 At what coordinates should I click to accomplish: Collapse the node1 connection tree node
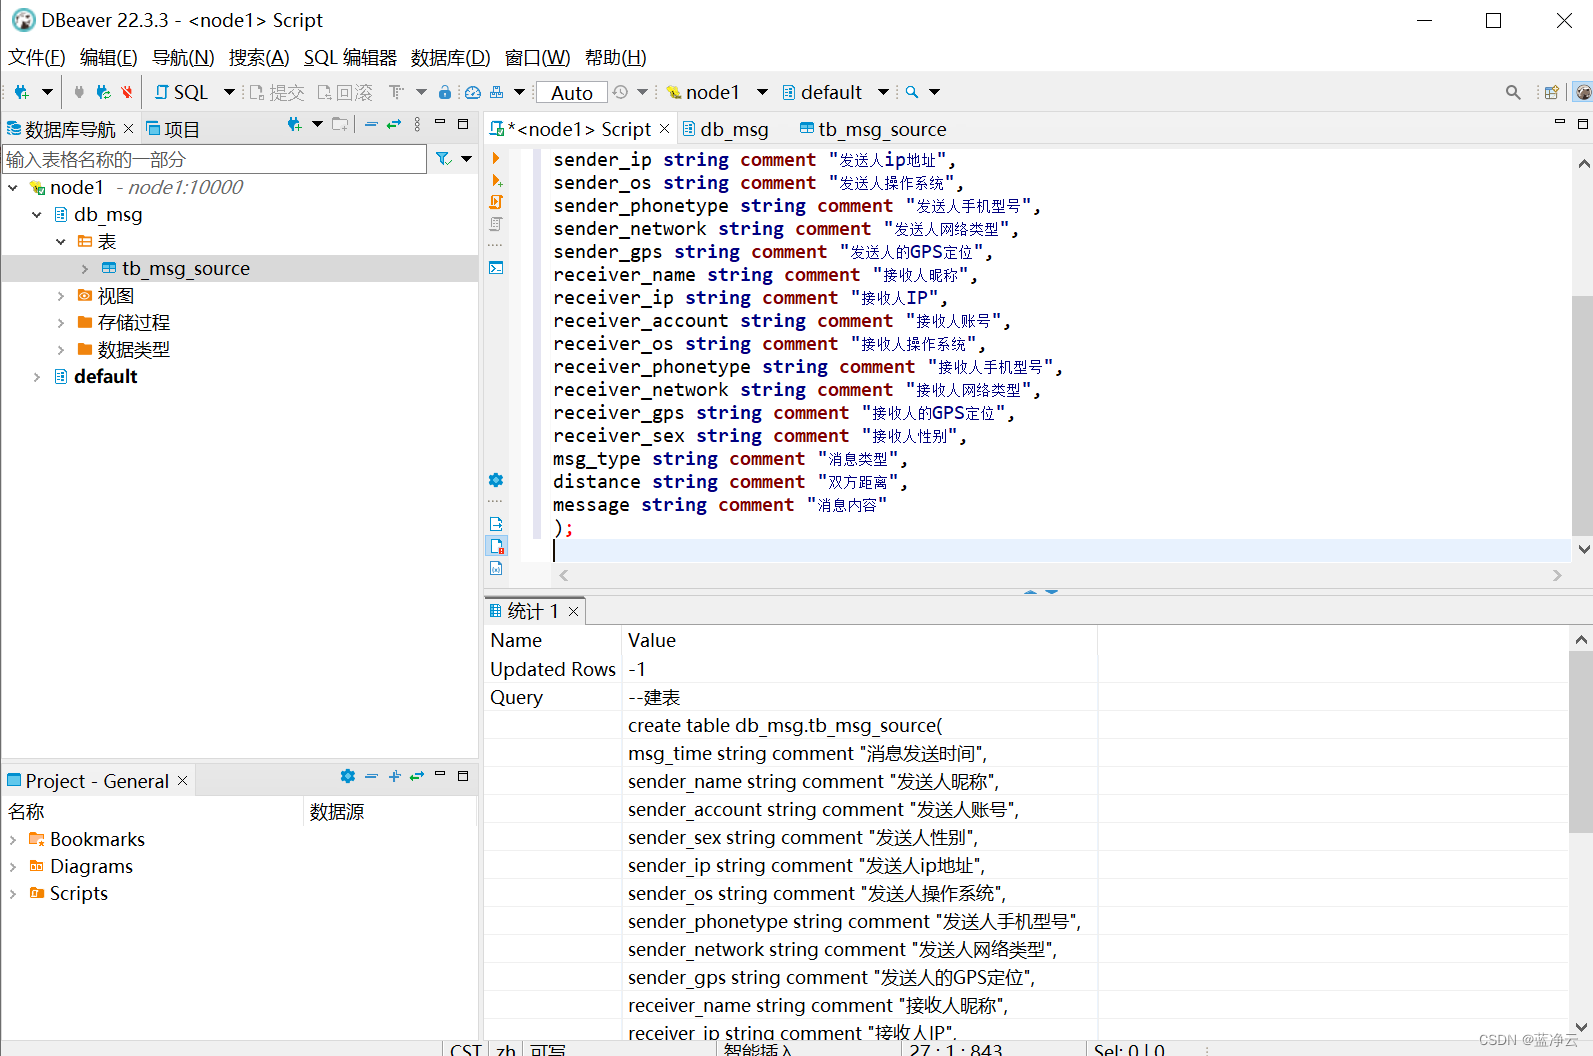pos(13,187)
